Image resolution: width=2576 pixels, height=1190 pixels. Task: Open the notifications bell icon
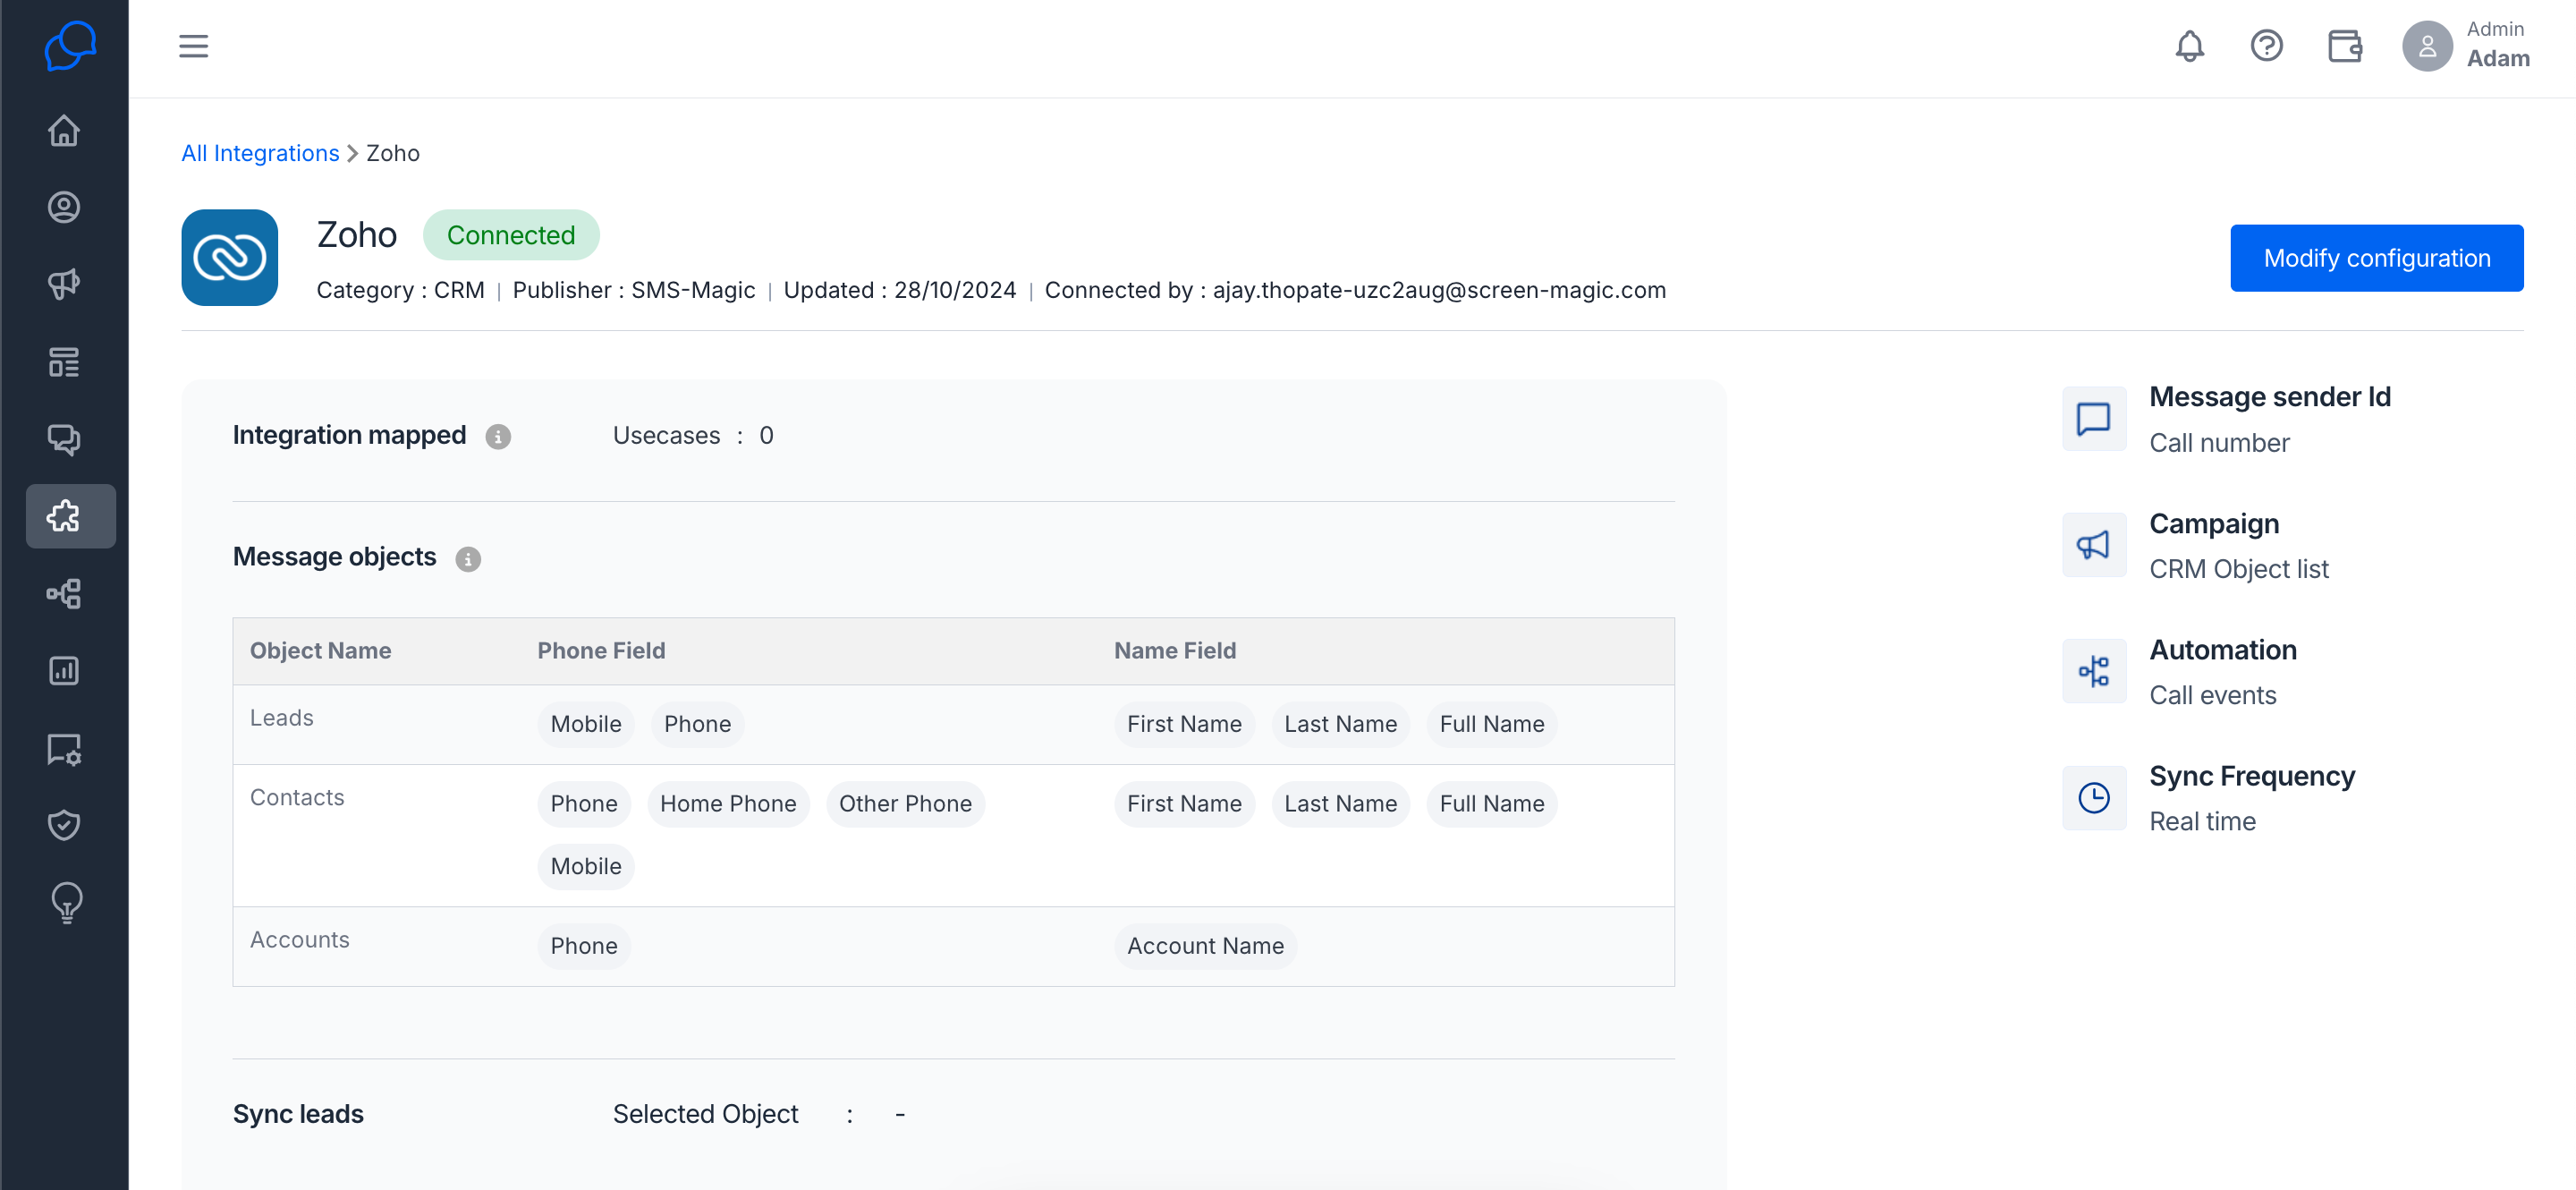[x=2189, y=46]
